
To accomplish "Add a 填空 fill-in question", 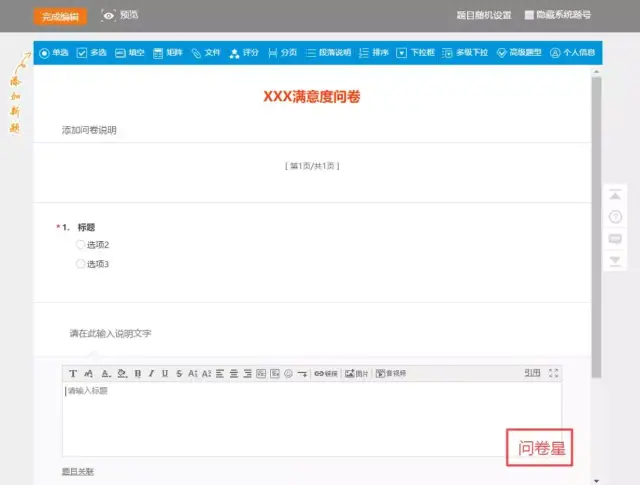I will point(129,53).
